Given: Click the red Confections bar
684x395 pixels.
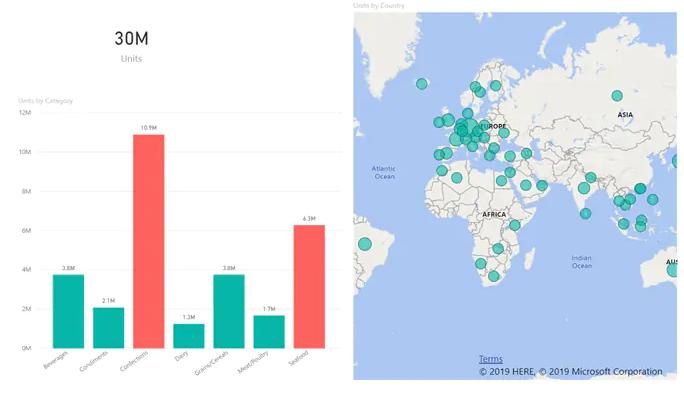Looking at the screenshot, I should coord(149,241).
